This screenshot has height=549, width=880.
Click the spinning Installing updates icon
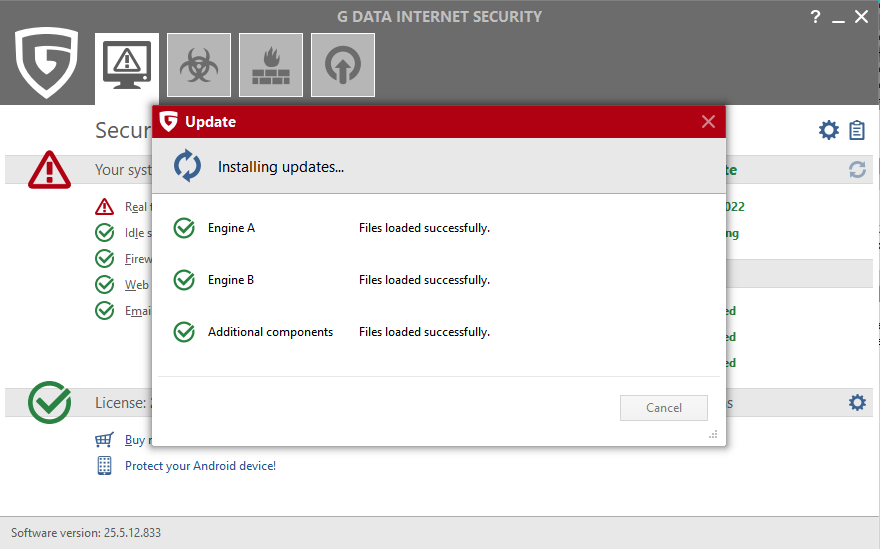(188, 166)
